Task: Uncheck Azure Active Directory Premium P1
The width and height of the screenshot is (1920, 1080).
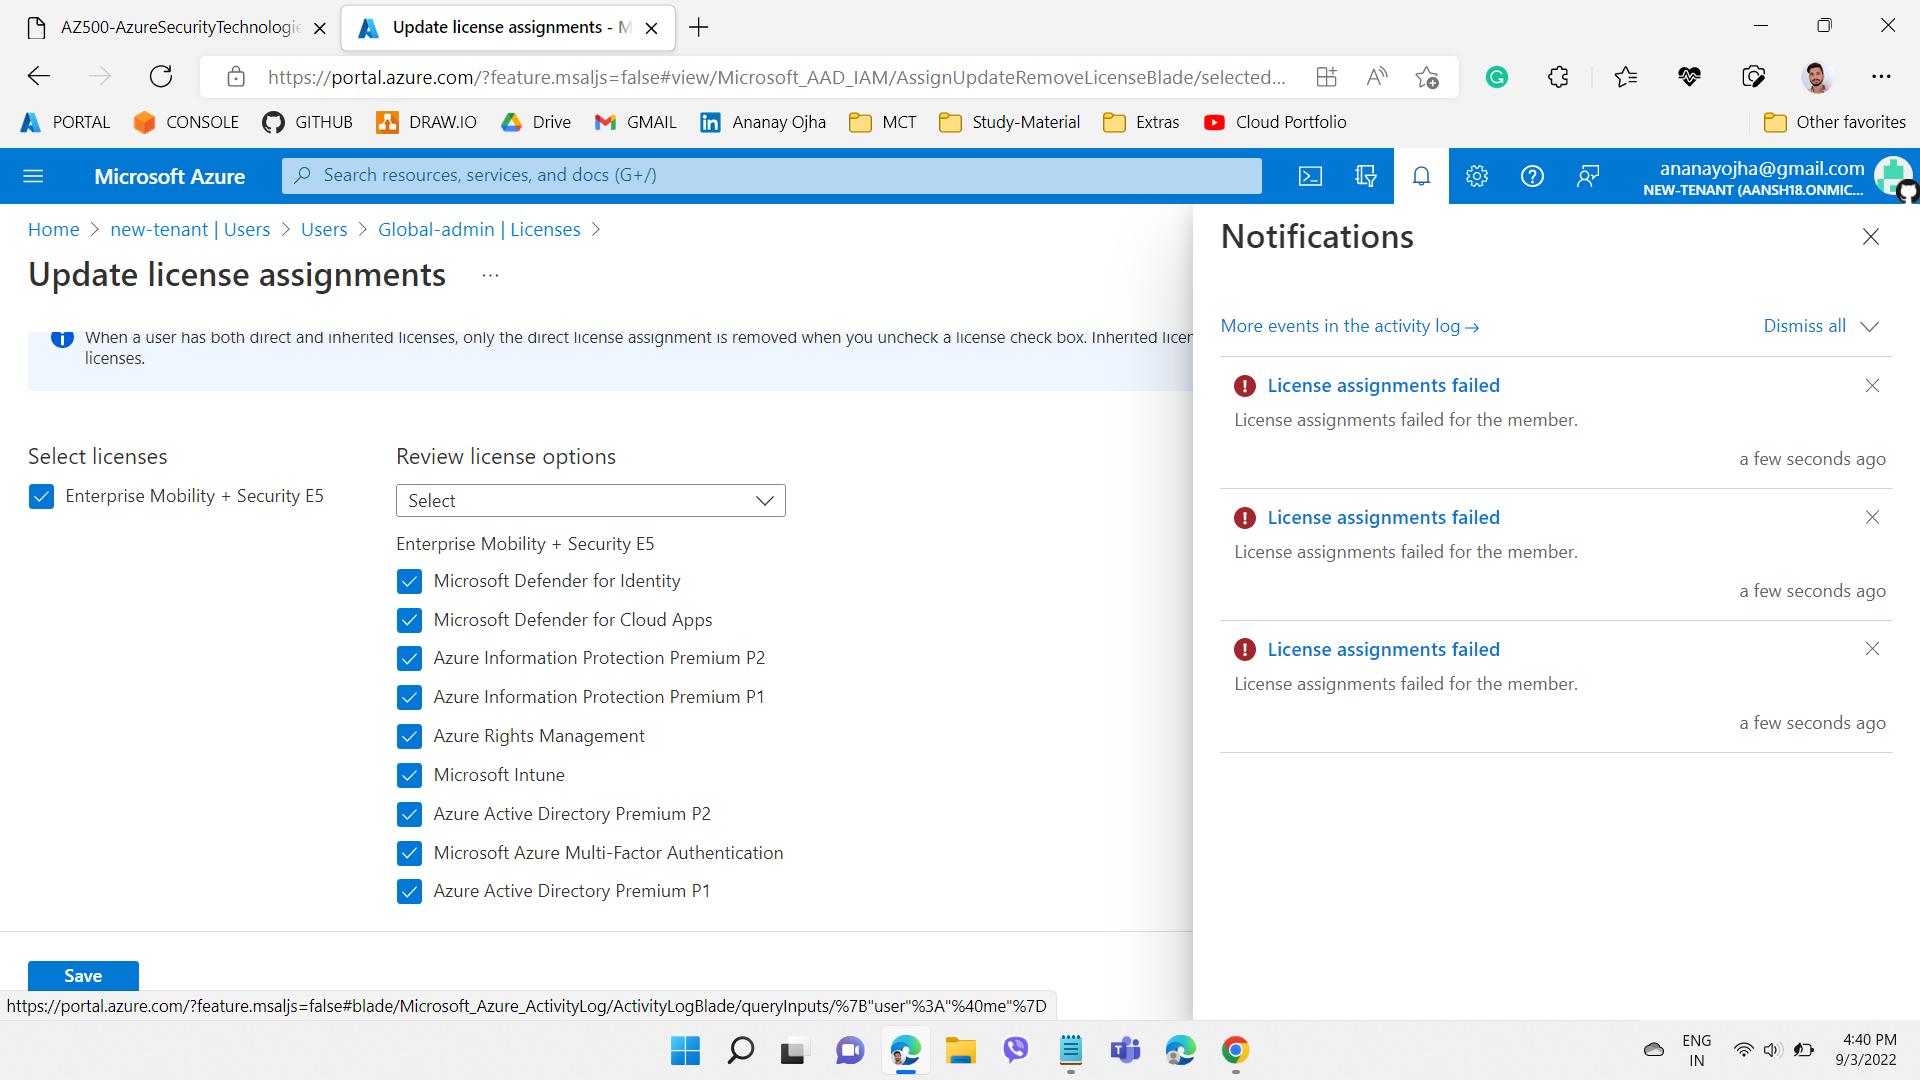Action: tap(409, 892)
